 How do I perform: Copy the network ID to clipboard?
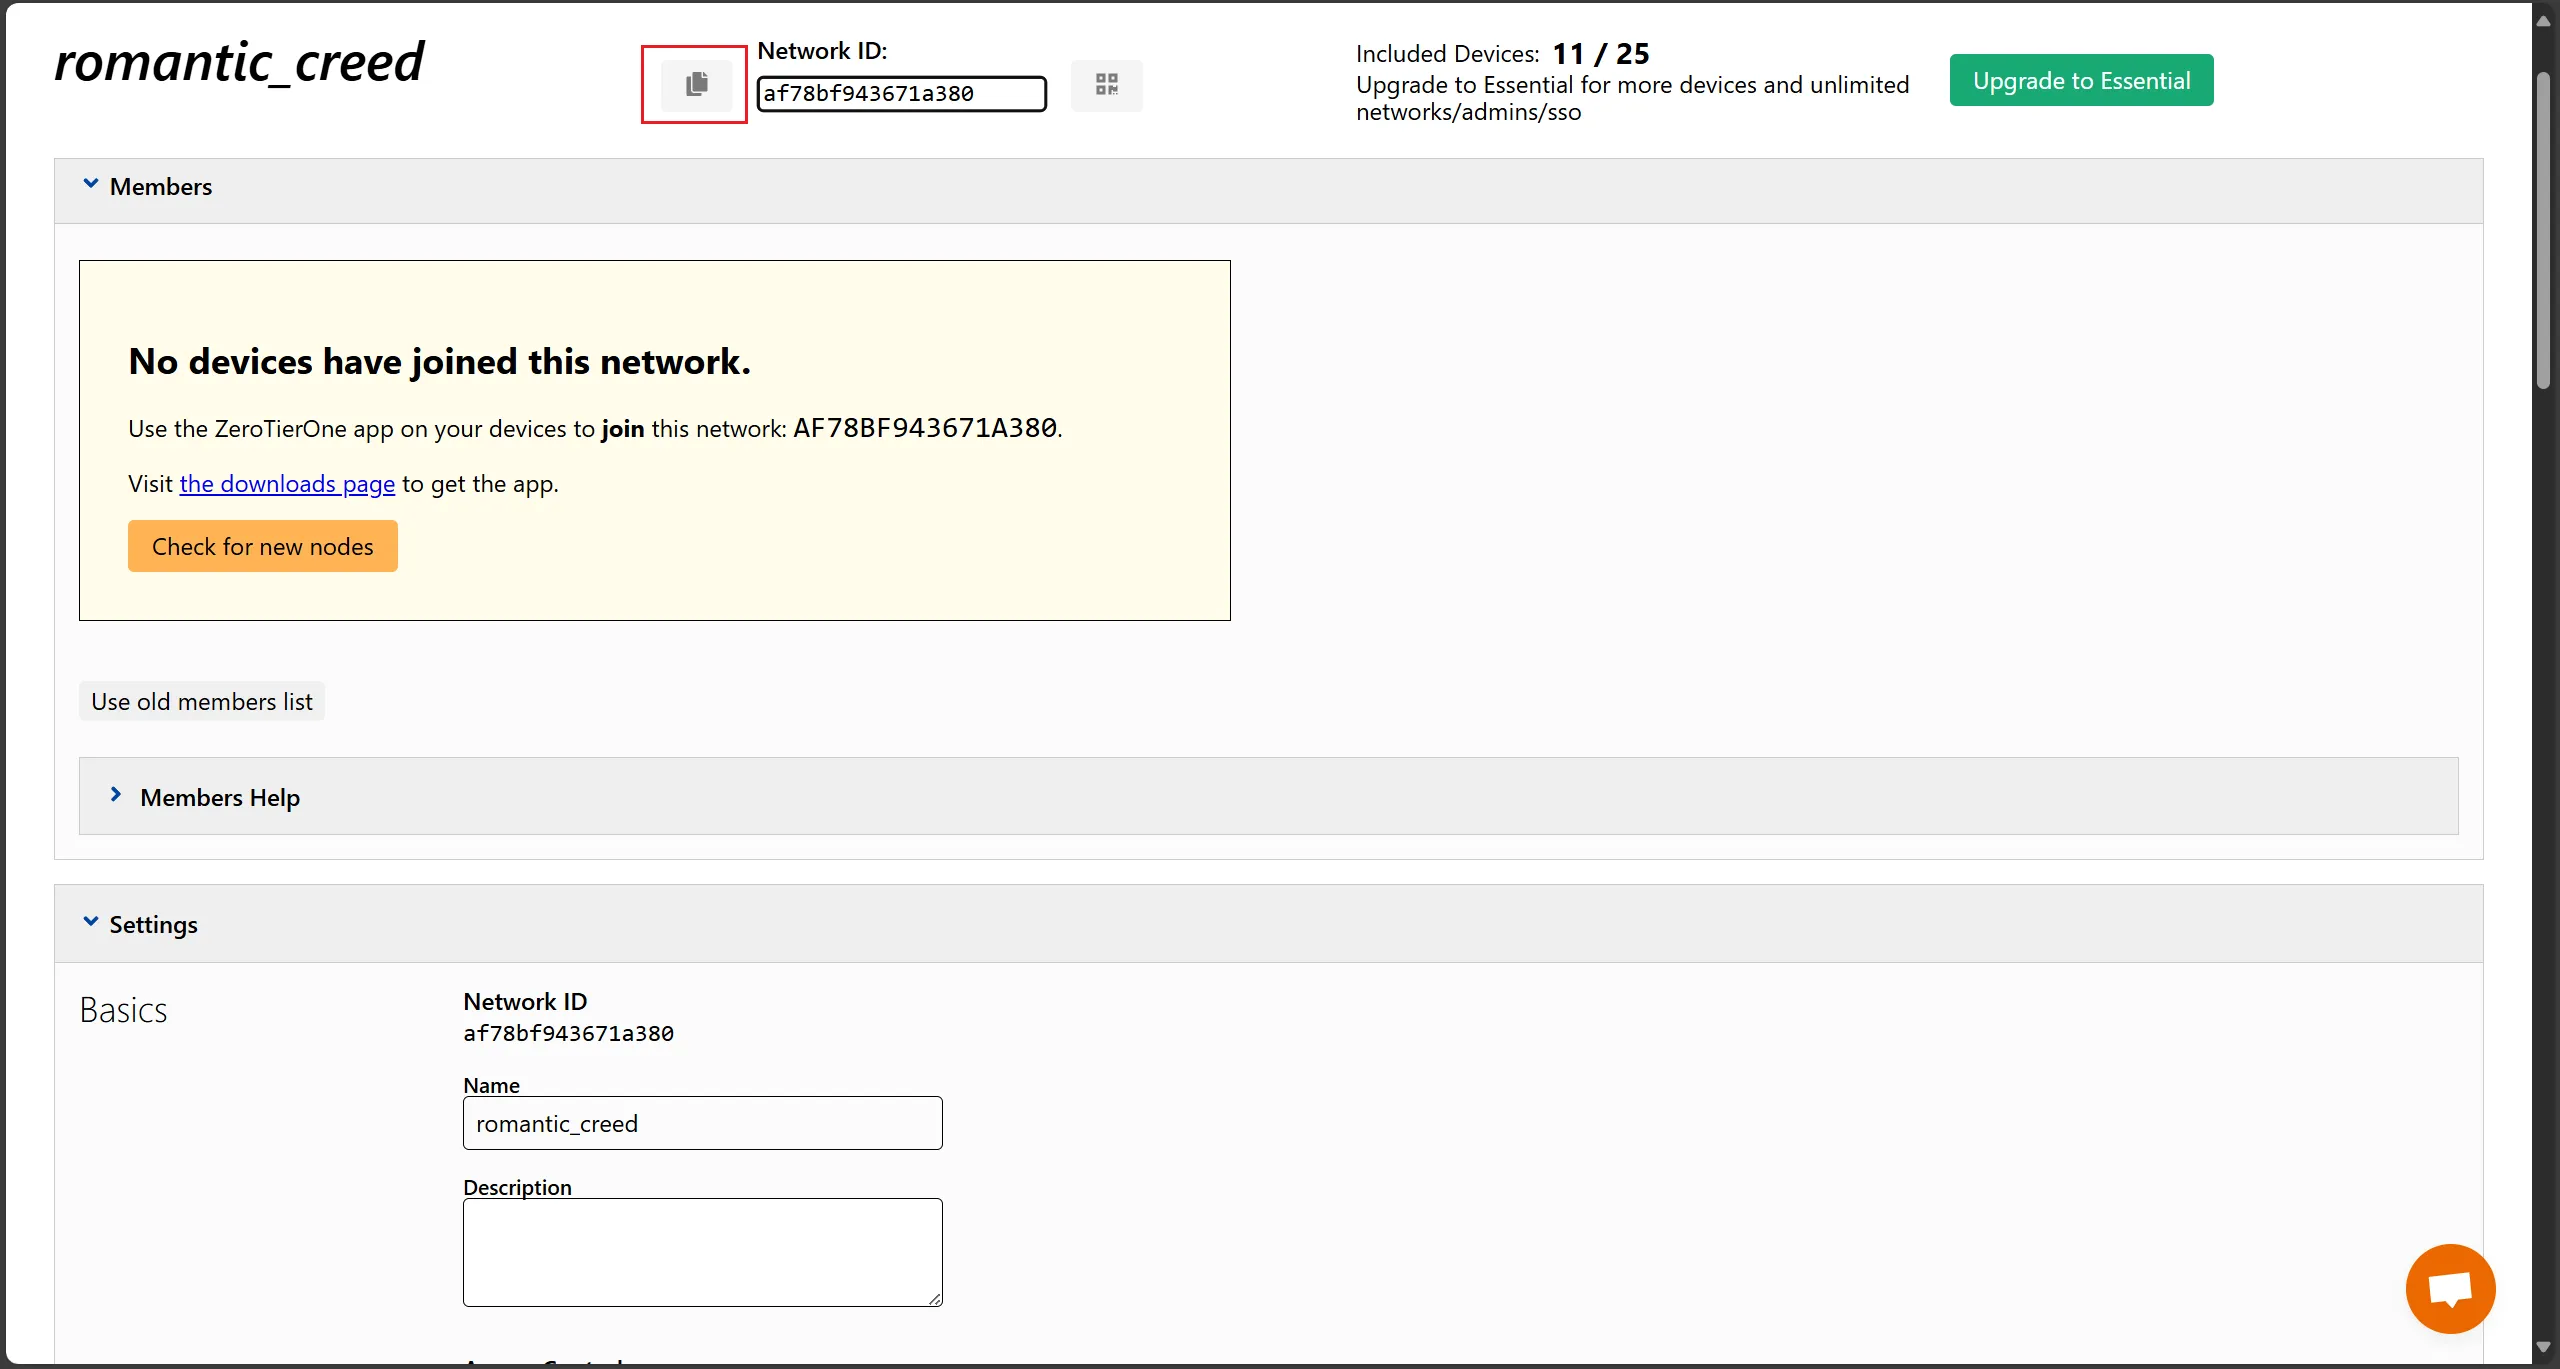click(x=696, y=84)
